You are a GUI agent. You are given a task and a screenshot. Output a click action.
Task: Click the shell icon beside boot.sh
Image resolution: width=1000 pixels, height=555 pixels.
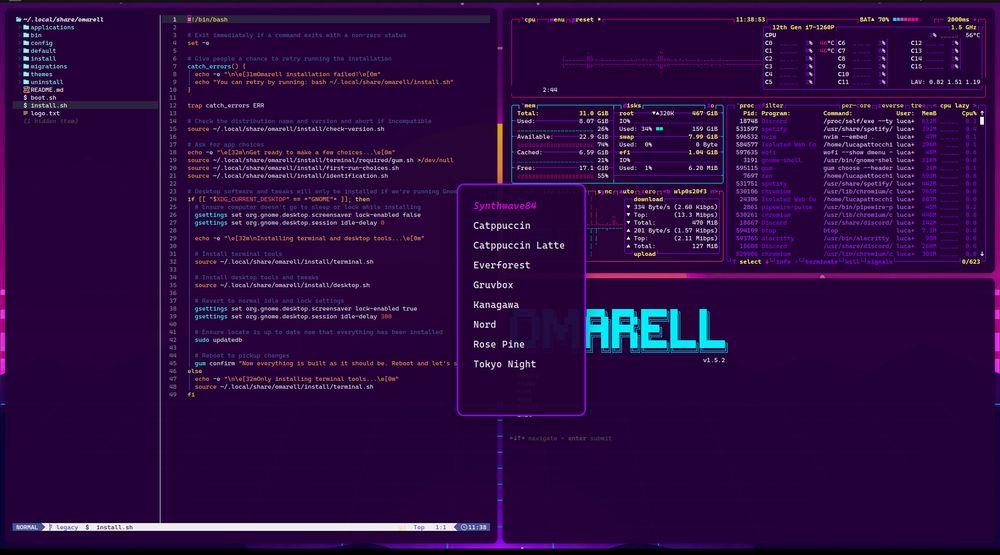tap(26, 98)
